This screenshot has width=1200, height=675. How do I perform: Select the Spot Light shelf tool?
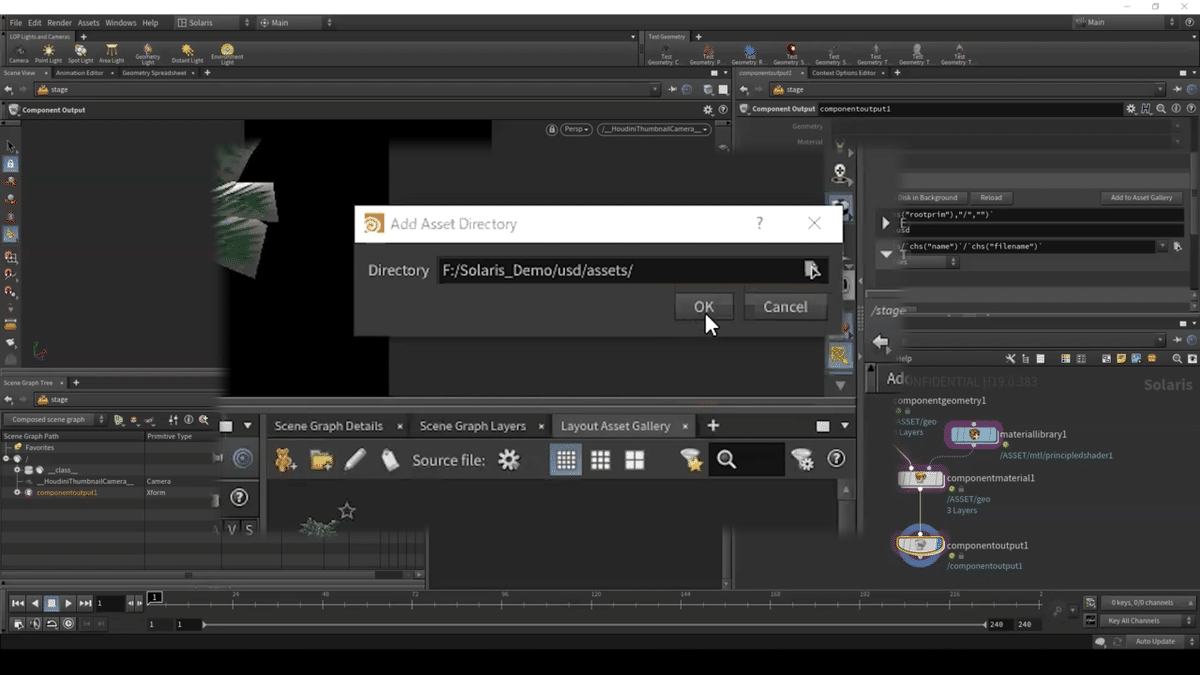point(80,54)
